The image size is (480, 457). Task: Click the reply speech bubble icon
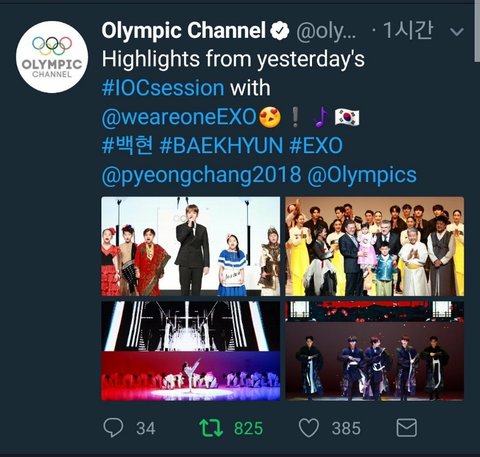113,427
